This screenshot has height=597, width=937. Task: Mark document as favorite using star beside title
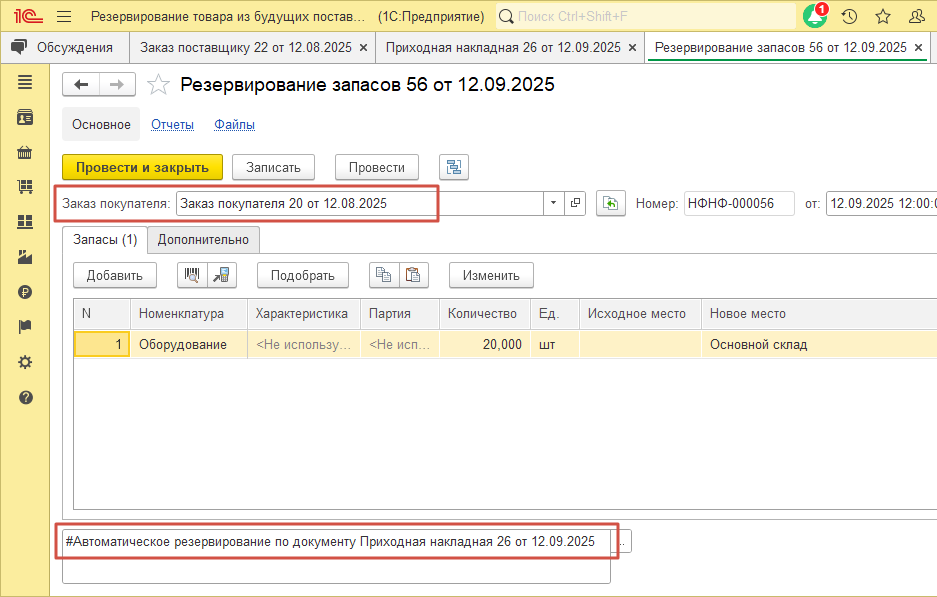(x=158, y=85)
